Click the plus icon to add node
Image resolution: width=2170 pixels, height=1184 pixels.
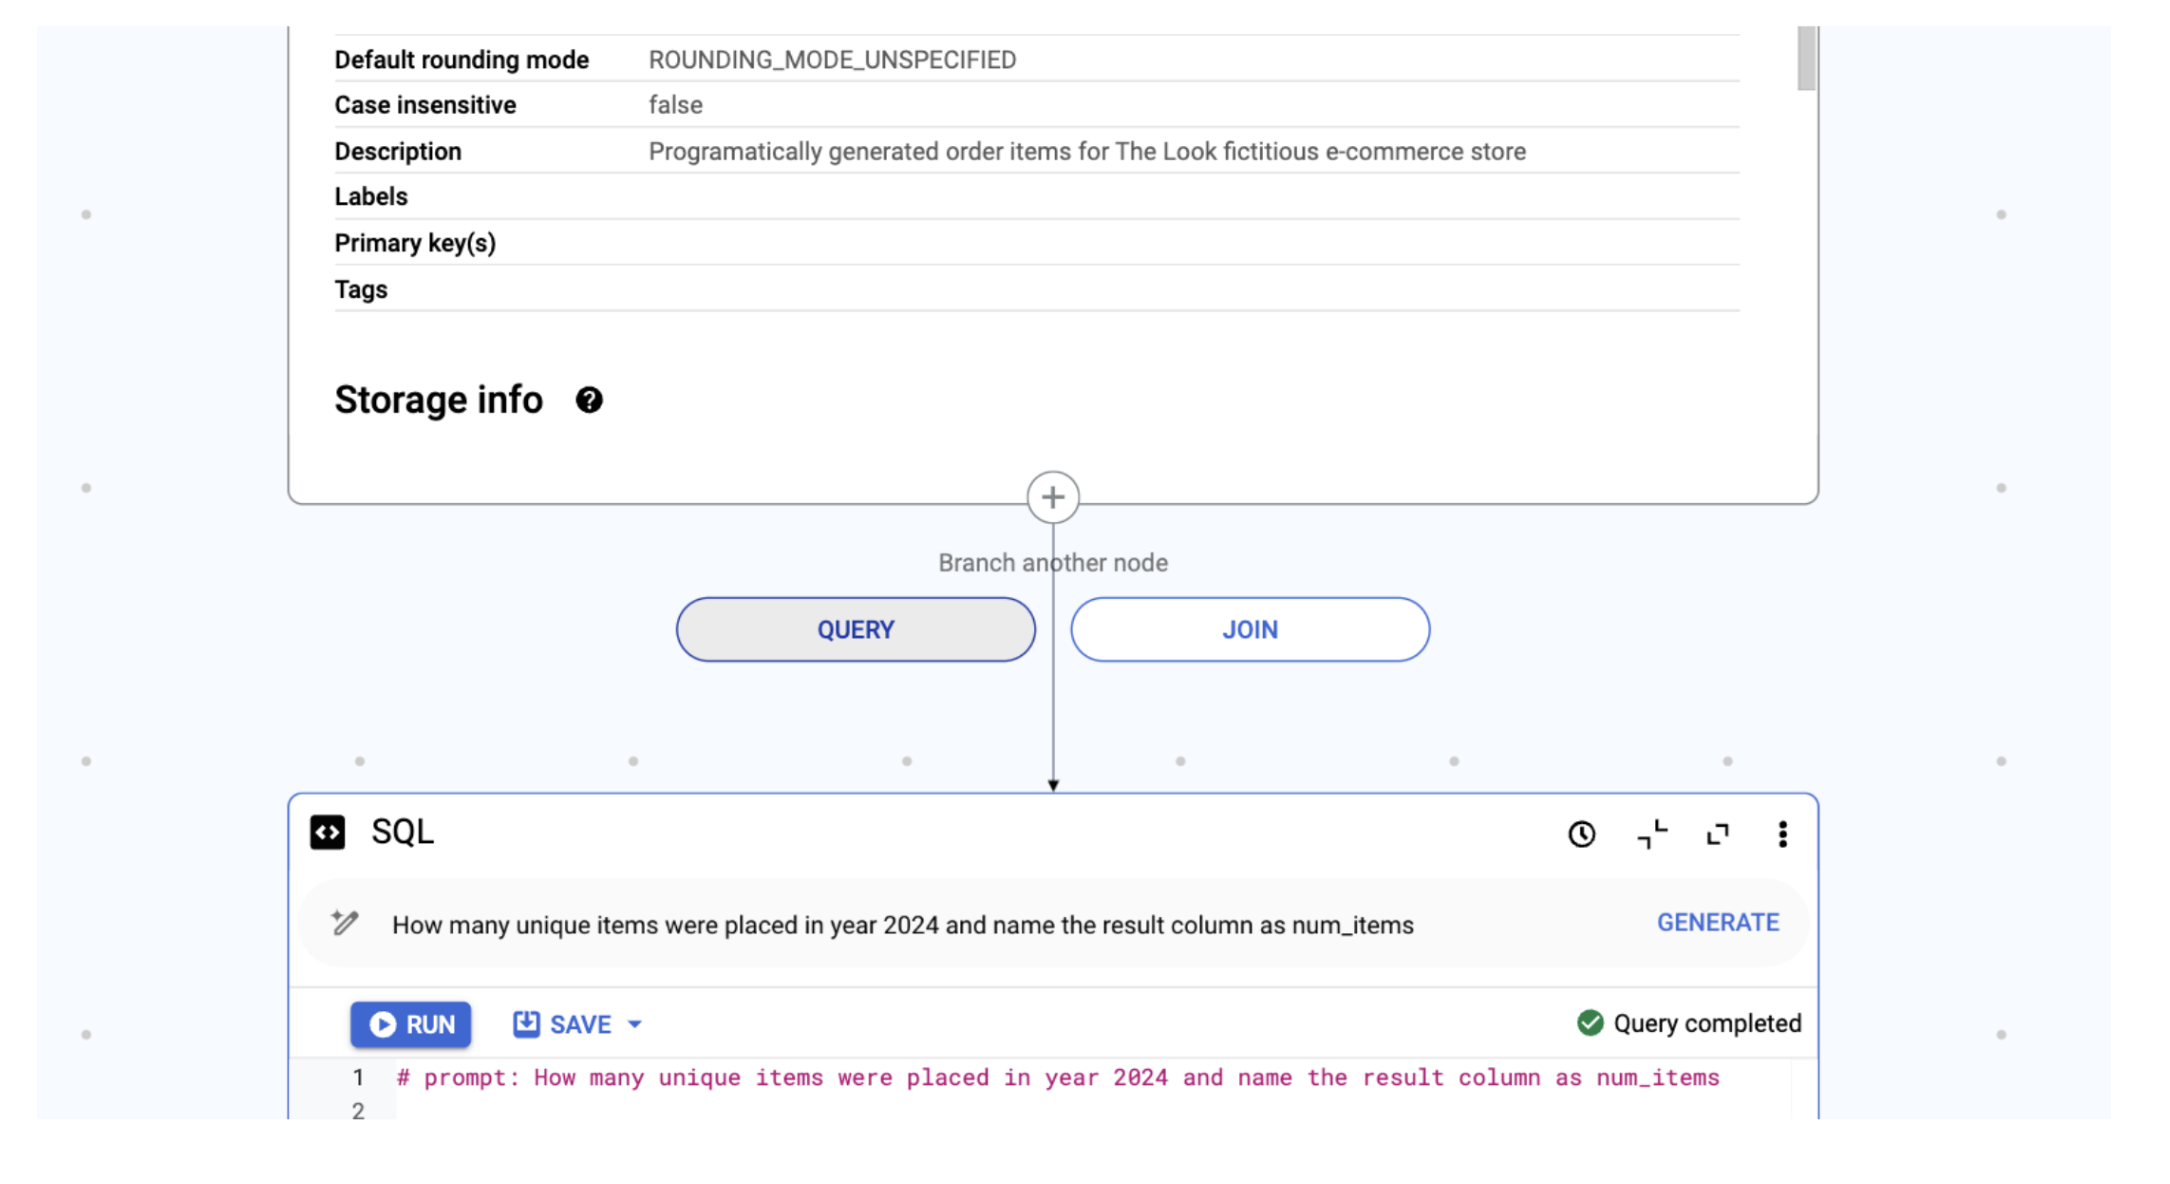tap(1052, 497)
